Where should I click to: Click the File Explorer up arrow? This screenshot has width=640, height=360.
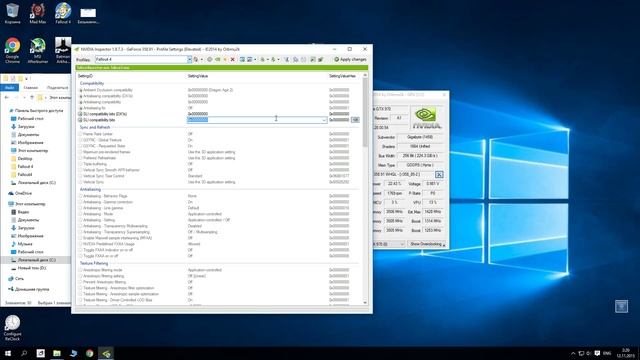click(32, 98)
